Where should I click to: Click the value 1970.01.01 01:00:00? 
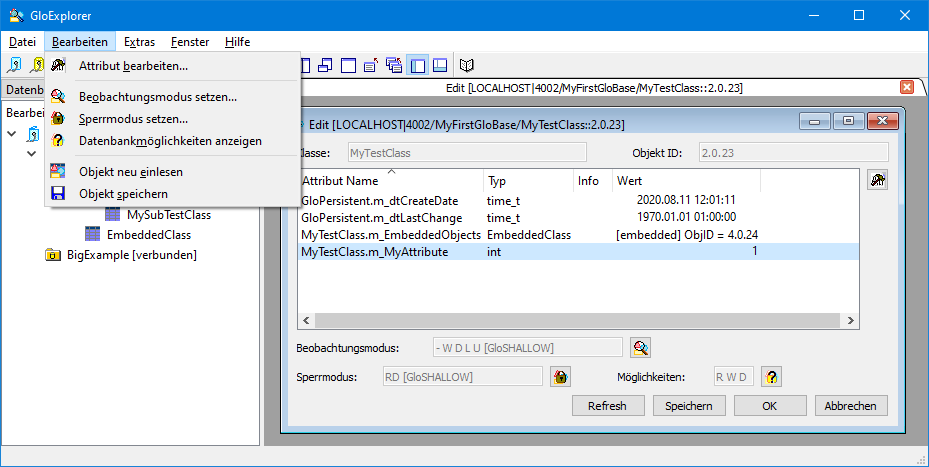[x=686, y=217]
